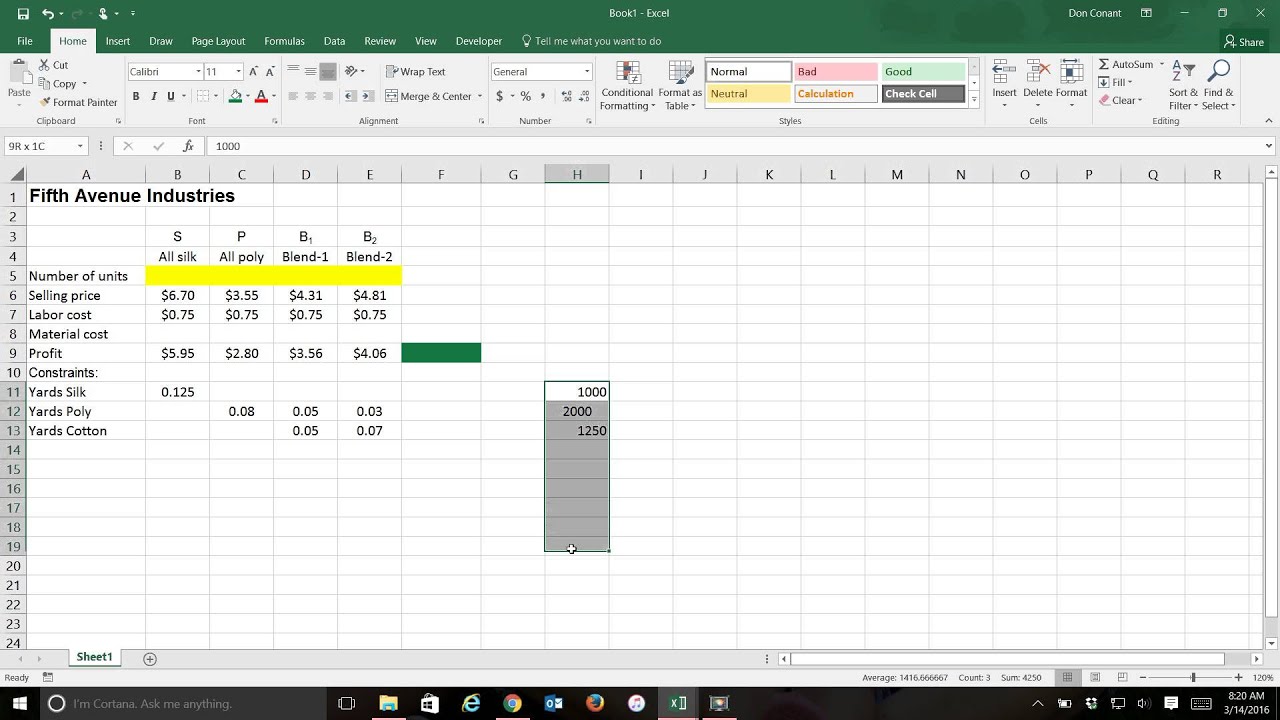1280x720 pixels.
Task: Apply the Check Cell style
Action: [x=923, y=94]
